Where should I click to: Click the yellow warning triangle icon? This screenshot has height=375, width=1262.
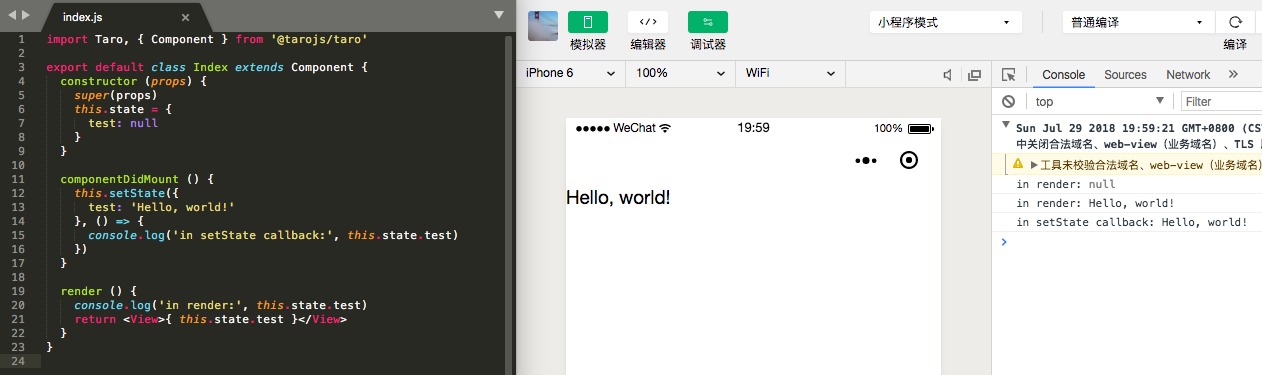tap(1018, 163)
